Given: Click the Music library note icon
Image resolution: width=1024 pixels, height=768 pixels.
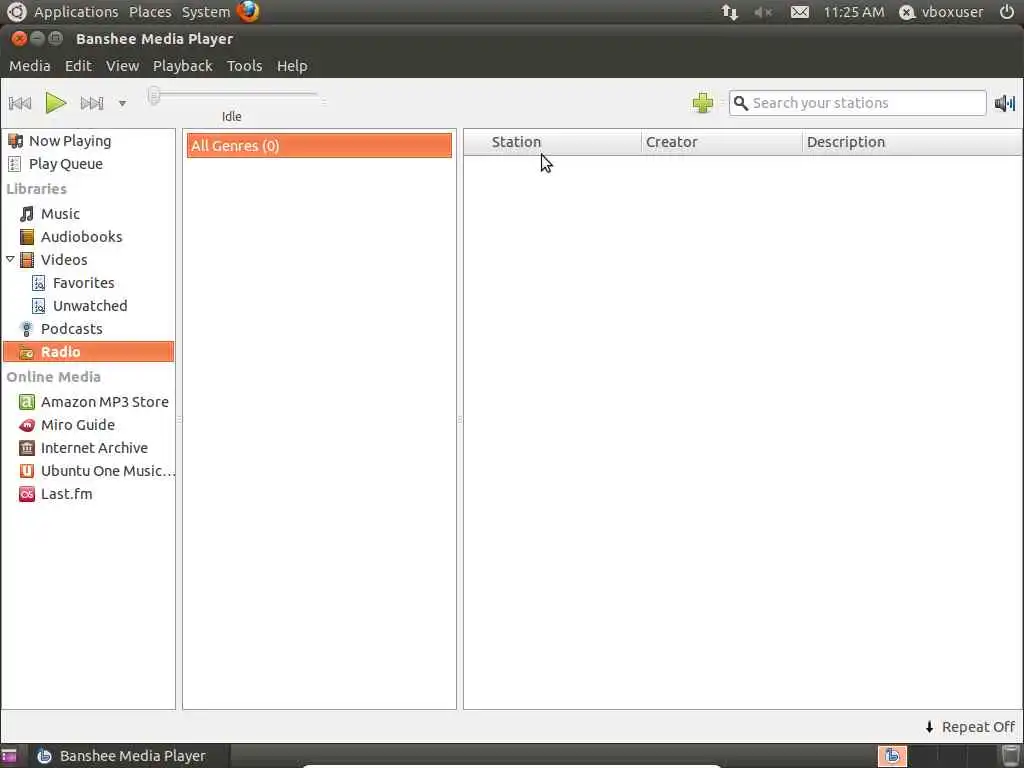Looking at the screenshot, I should 27,214.
